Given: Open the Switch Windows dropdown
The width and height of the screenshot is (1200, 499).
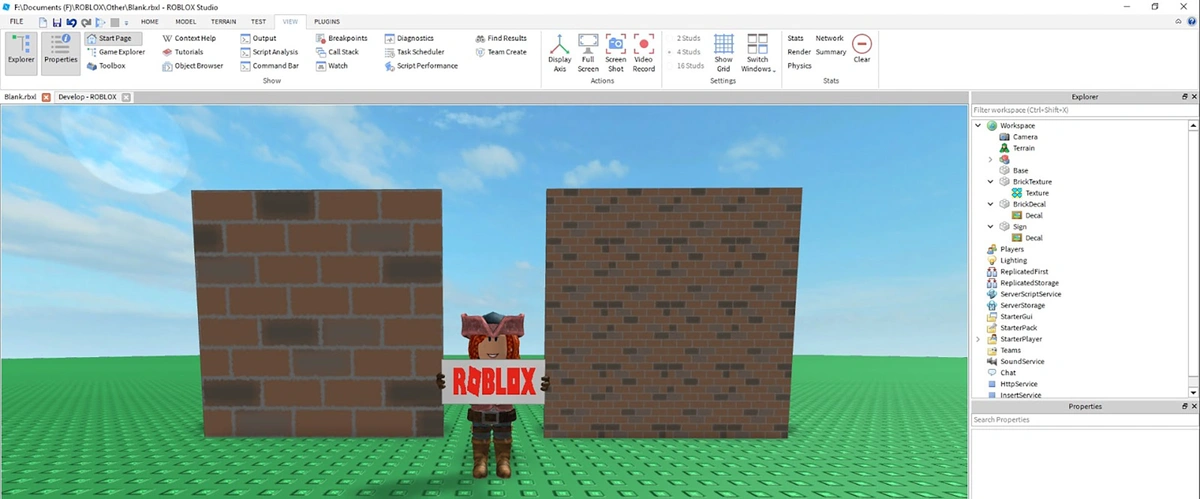Looking at the screenshot, I should [x=758, y=53].
